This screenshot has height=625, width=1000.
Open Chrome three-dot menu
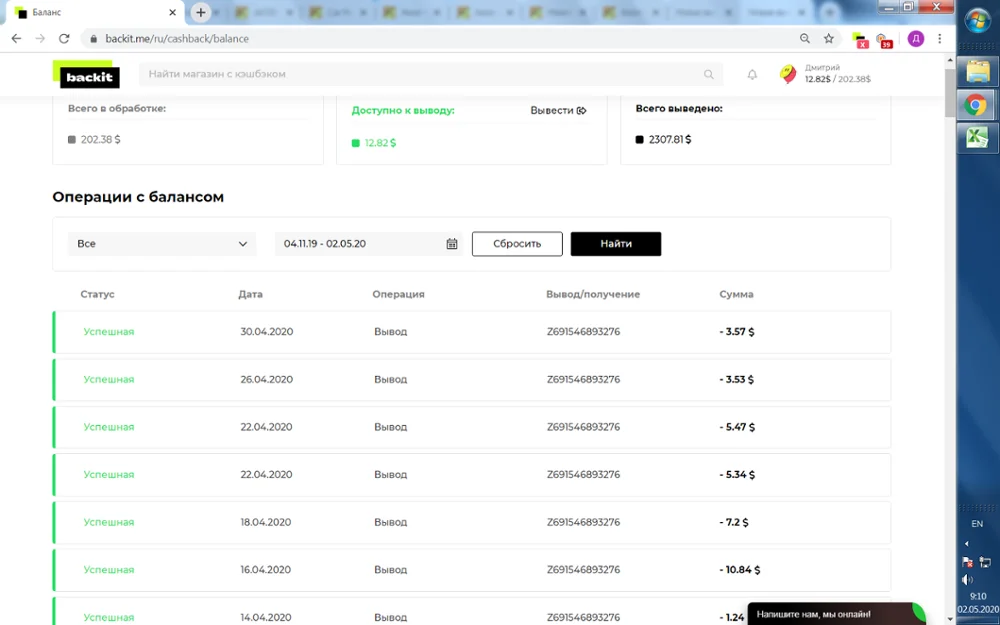pos(939,38)
